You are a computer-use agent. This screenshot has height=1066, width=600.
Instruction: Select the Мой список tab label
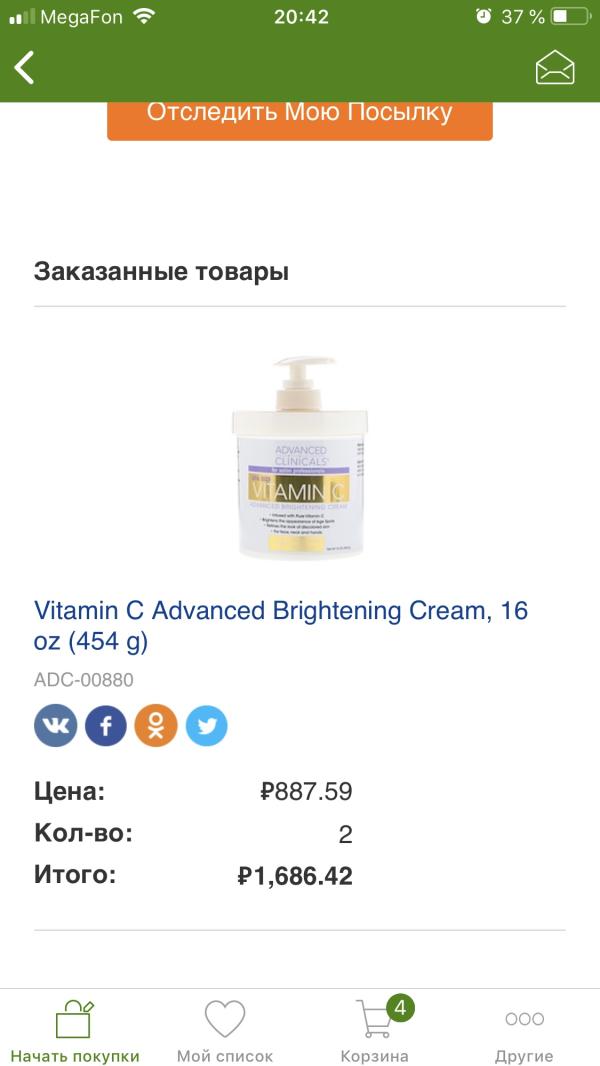click(225, 1056)
